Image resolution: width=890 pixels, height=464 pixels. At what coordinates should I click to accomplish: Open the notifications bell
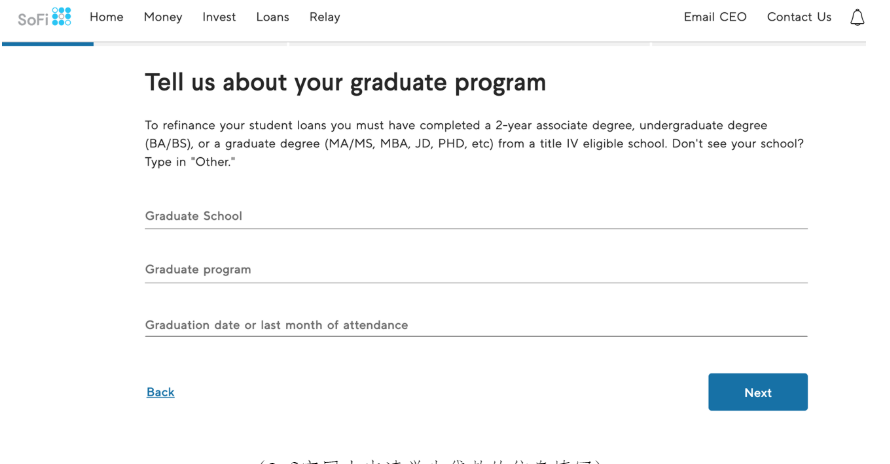point(857,17)
